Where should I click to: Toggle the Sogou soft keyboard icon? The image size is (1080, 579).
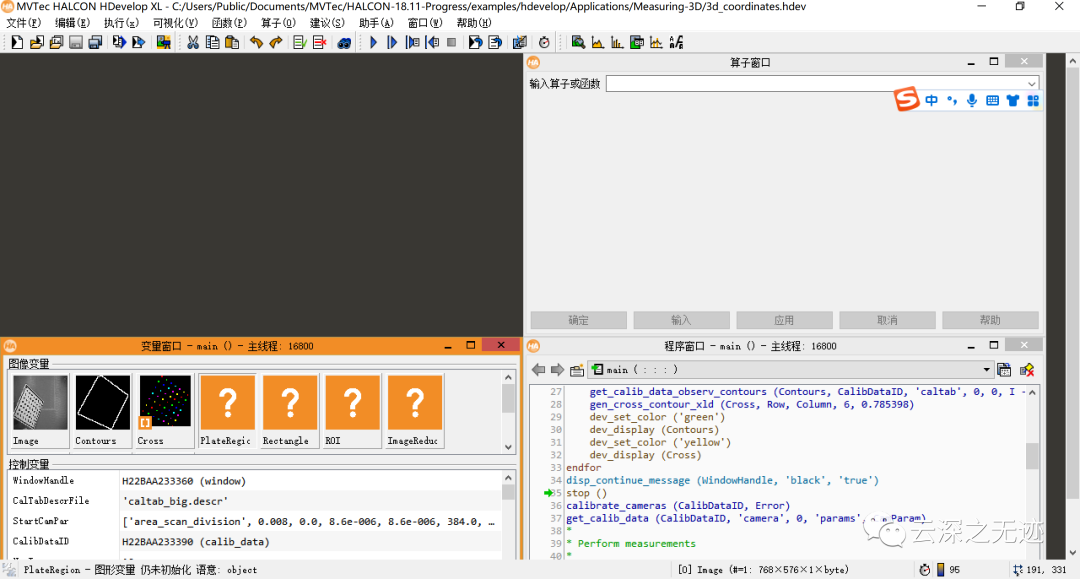(x=992, y=101)
